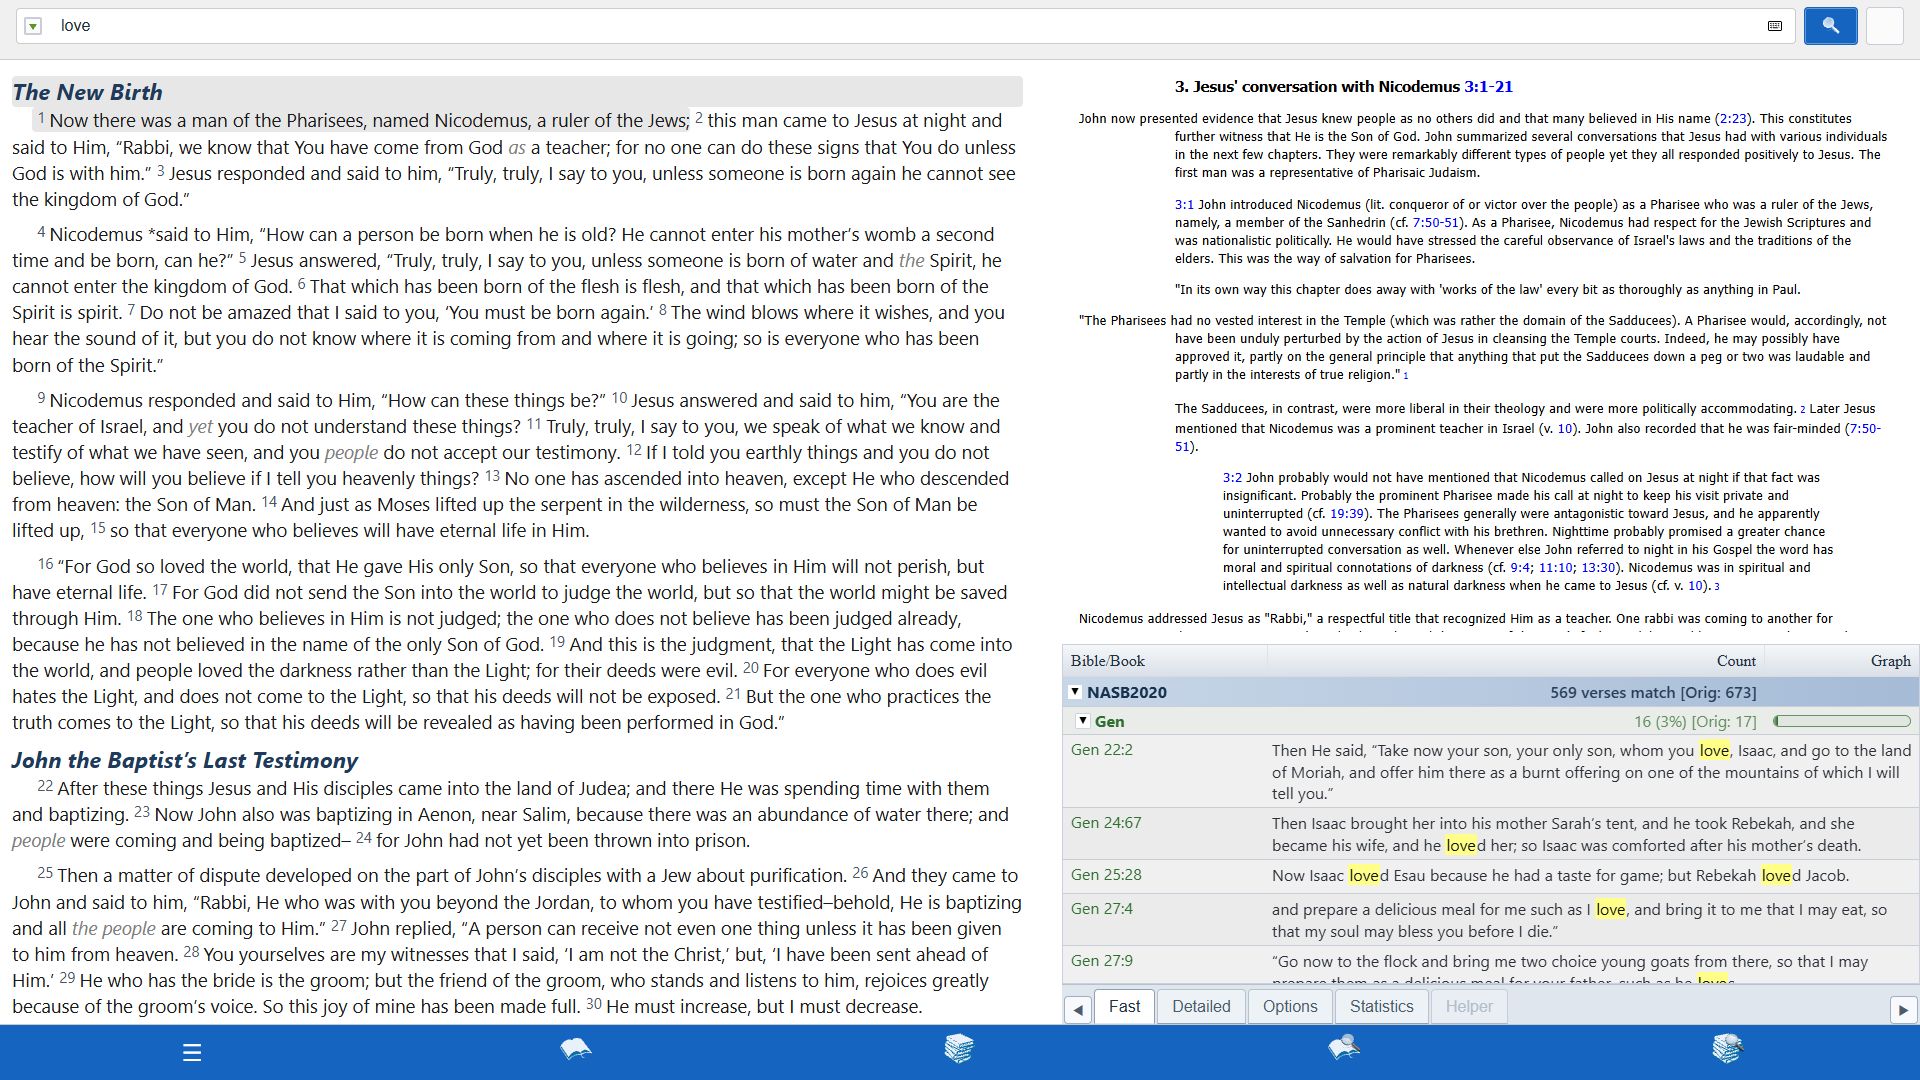The image size is (1920, 1080).
Task: Open the Options search tab
Action: pyautogui.click(x=1290, y=1007)
